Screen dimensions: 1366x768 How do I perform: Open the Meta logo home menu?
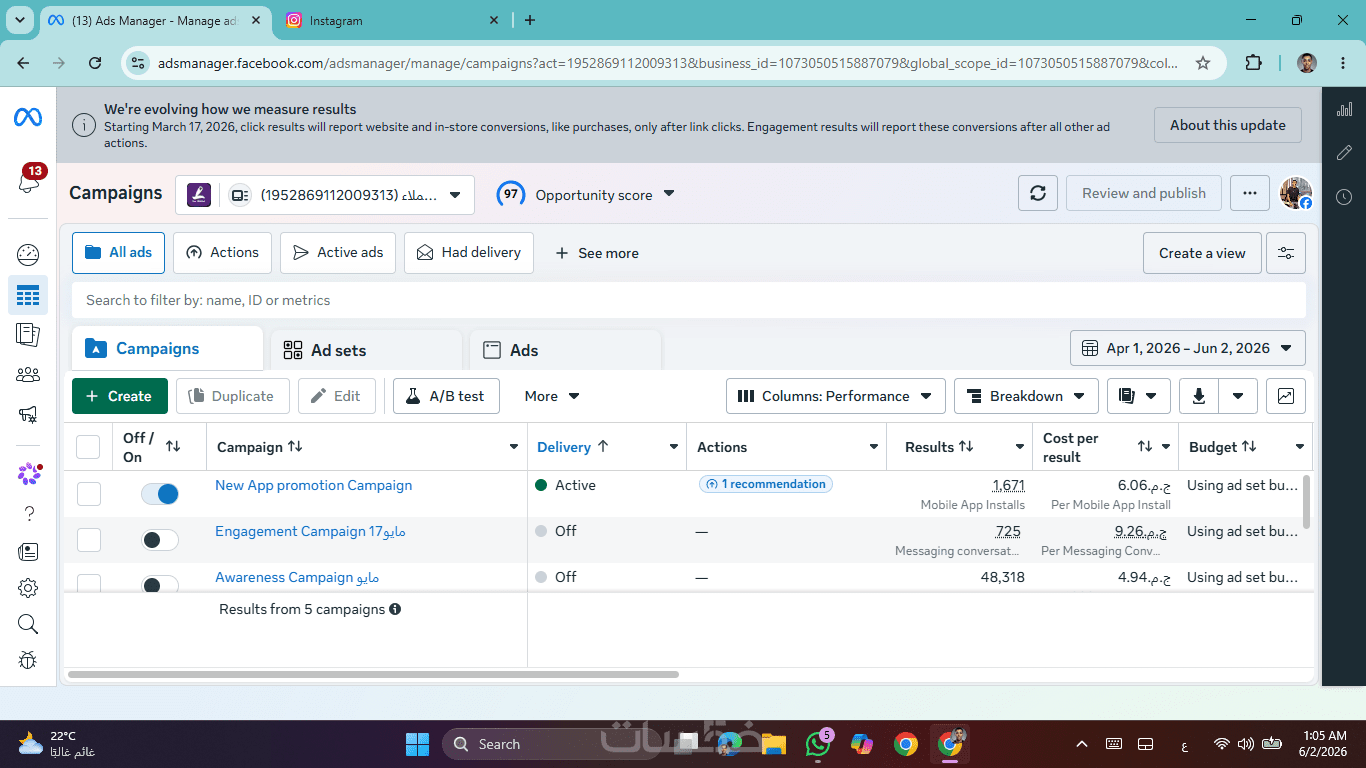click(x=28, y=117)
